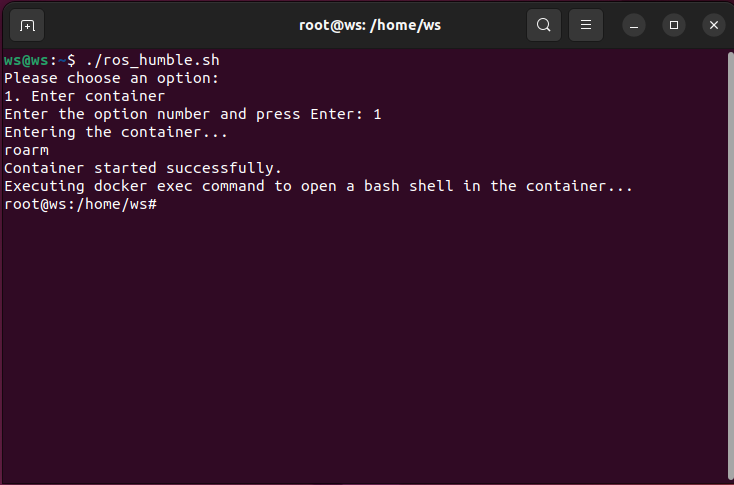Click the empty terminal area below prompt
Image resolution: width=734 pixels, height=485 pixels.
[x=365, y=346]
